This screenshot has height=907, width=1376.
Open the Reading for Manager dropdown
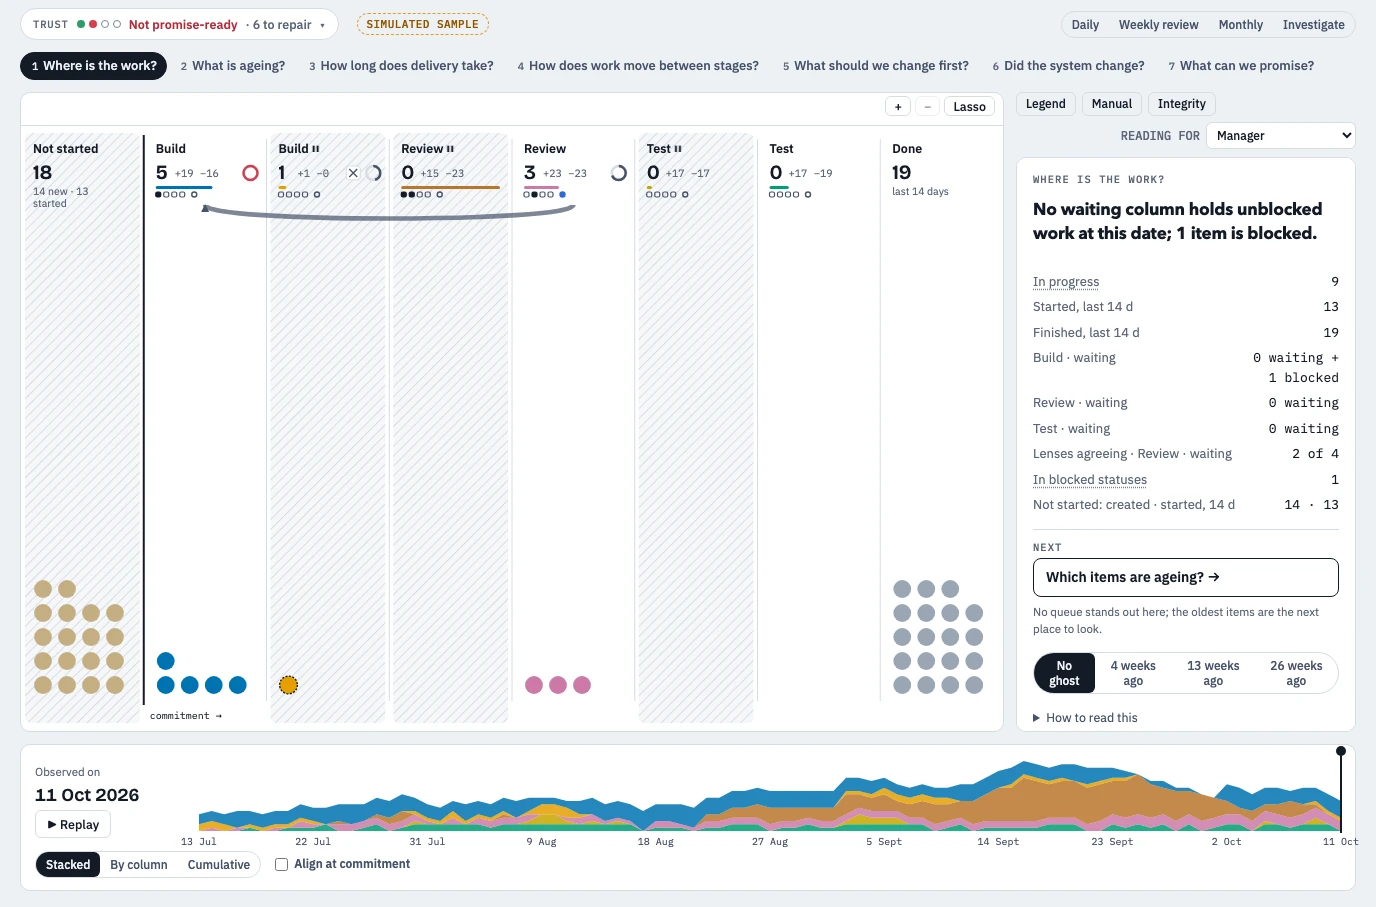click(1281, 136)
